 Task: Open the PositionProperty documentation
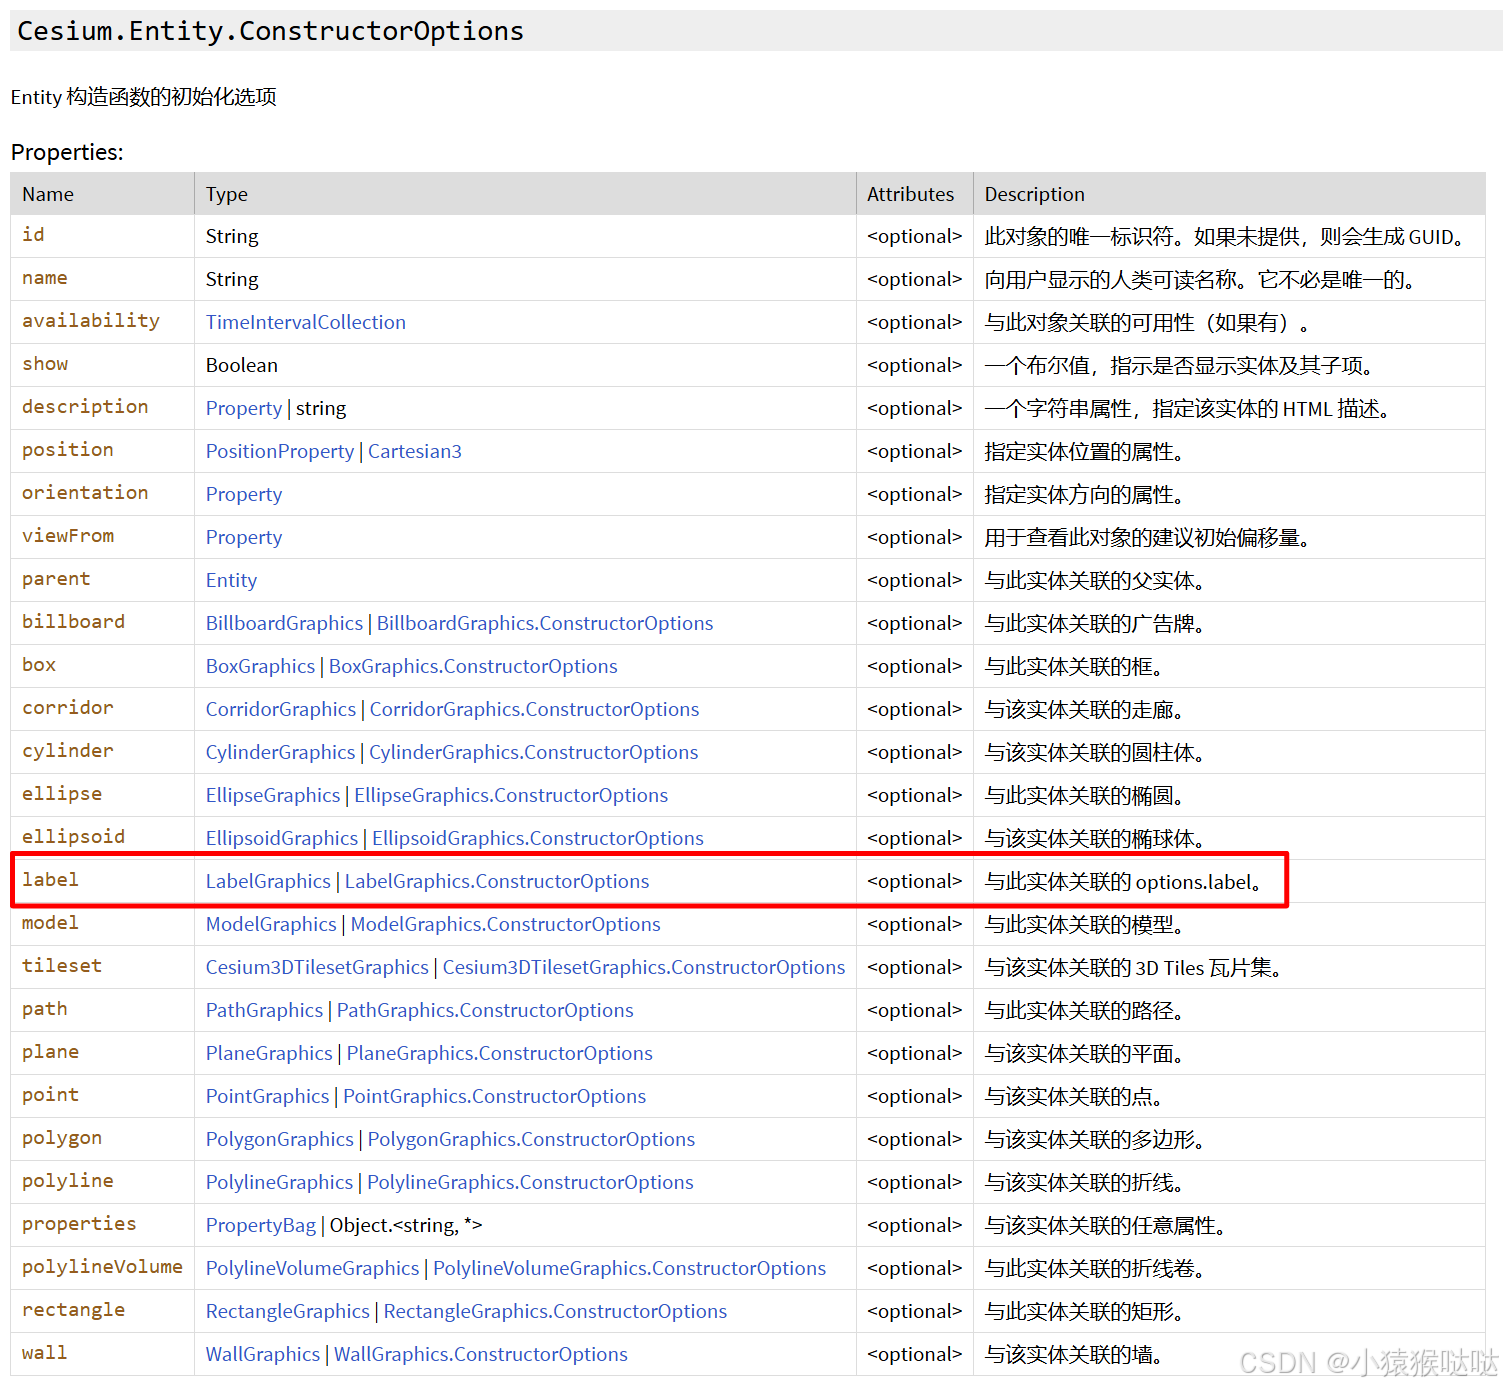(279, 451)
